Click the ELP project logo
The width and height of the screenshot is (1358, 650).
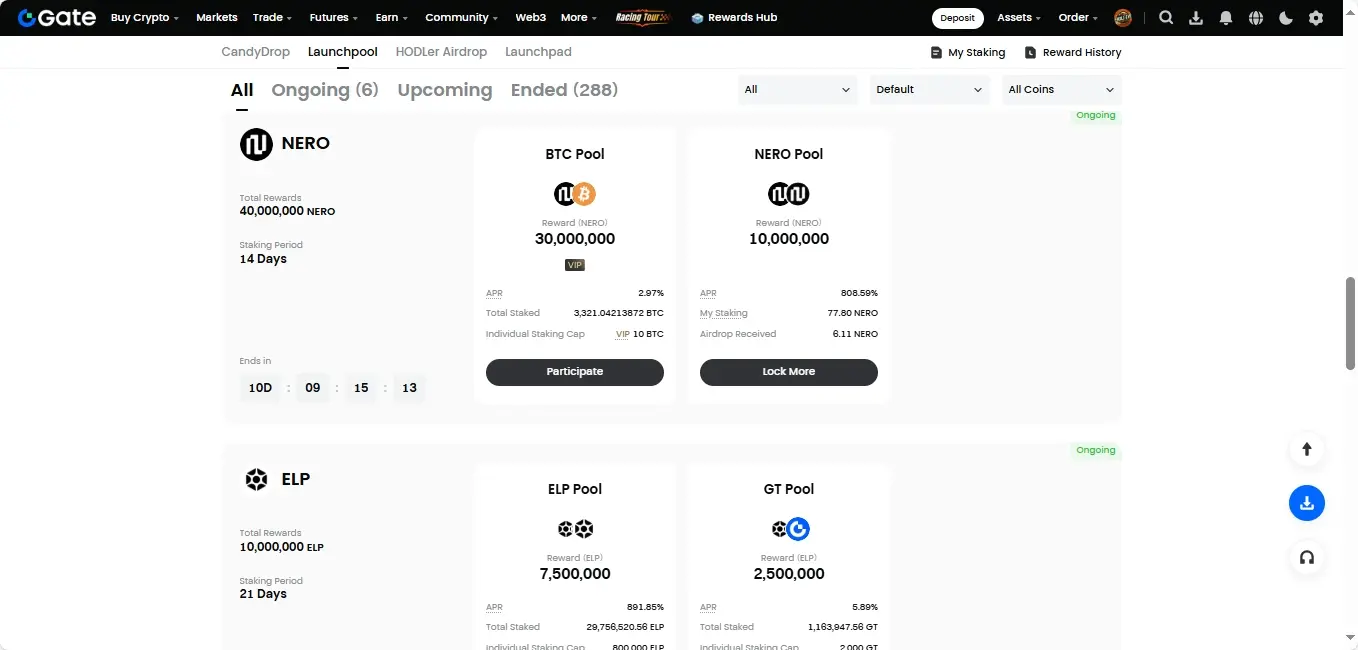tap(257, 480)
